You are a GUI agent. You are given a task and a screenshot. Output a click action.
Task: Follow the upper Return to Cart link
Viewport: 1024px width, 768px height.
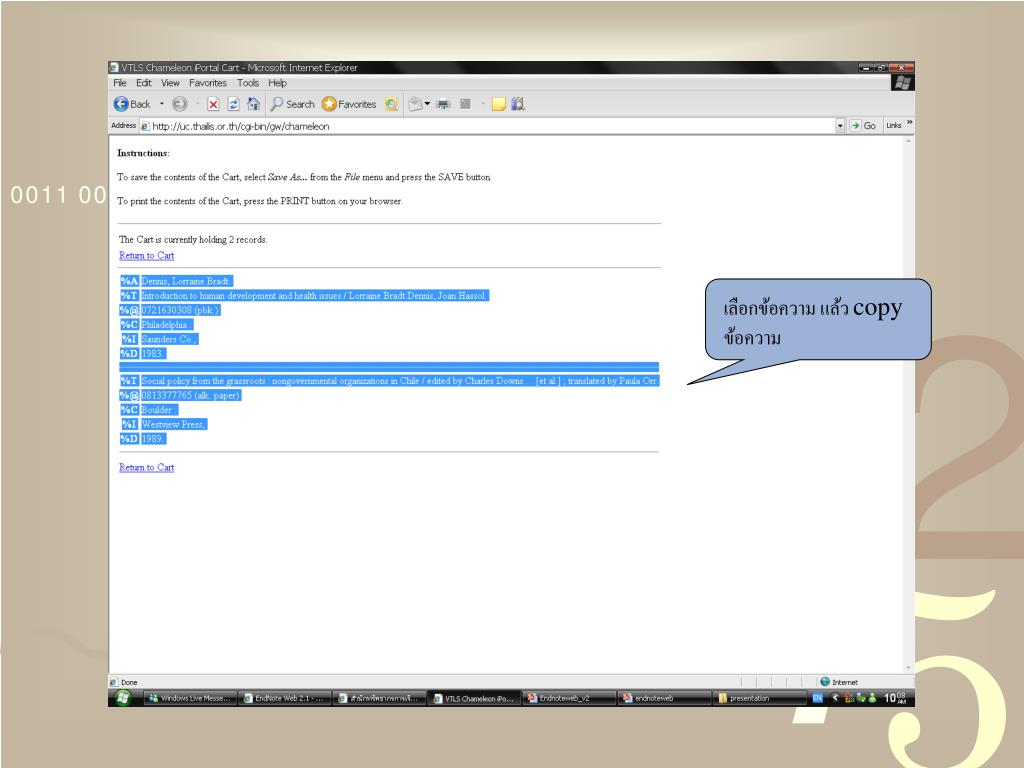146,255
